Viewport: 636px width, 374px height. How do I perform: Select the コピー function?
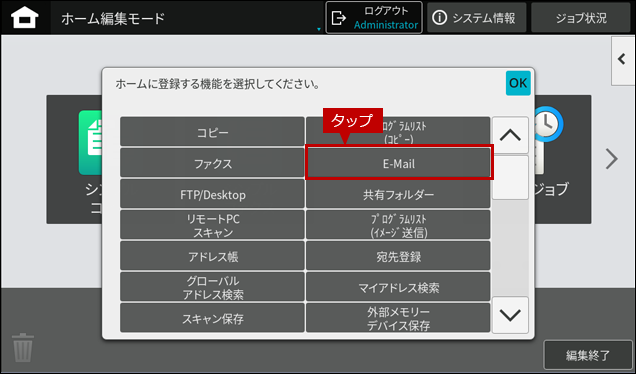click(212, 132)
